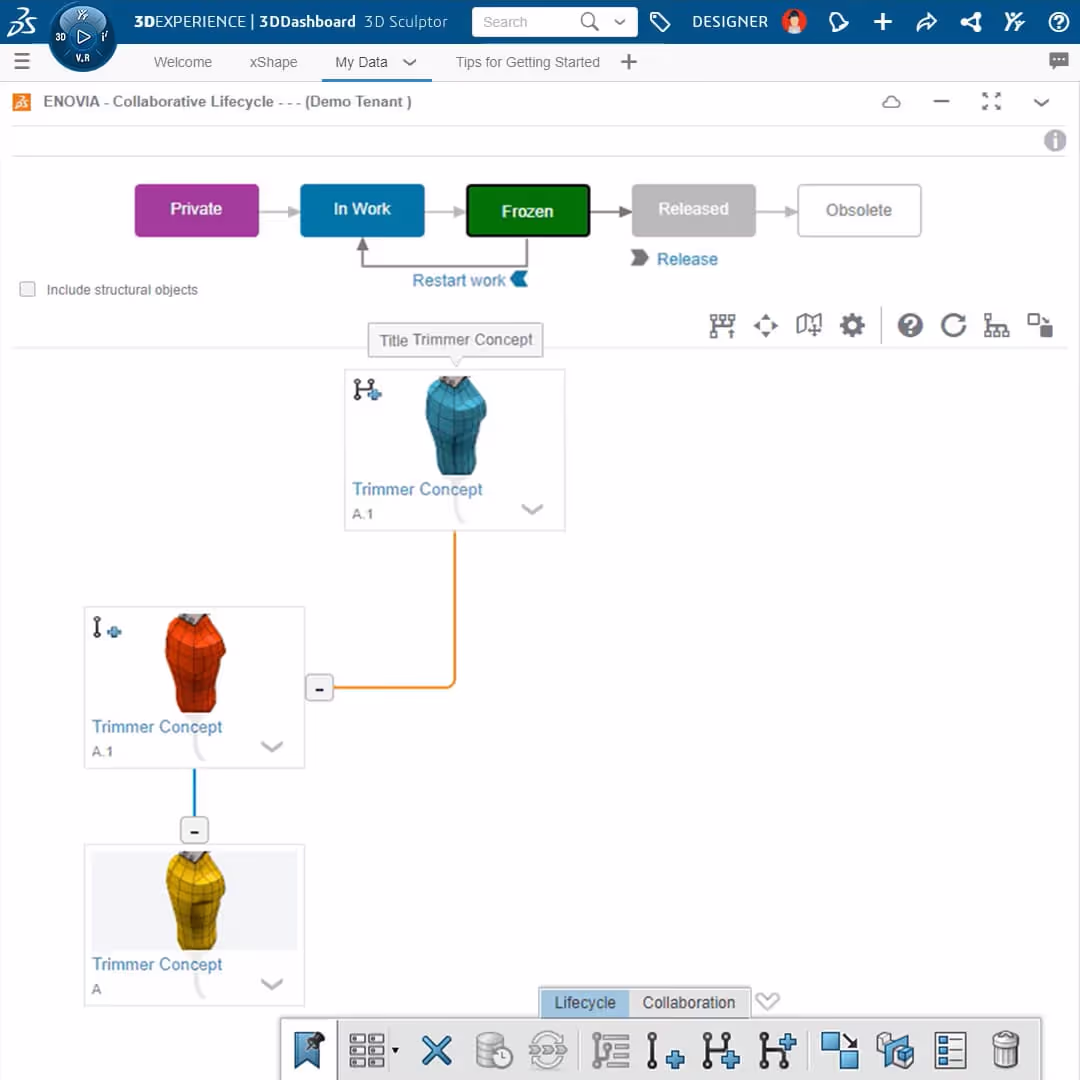
Task: Open the widget header chevron menu
Action: pos(1041,103)
